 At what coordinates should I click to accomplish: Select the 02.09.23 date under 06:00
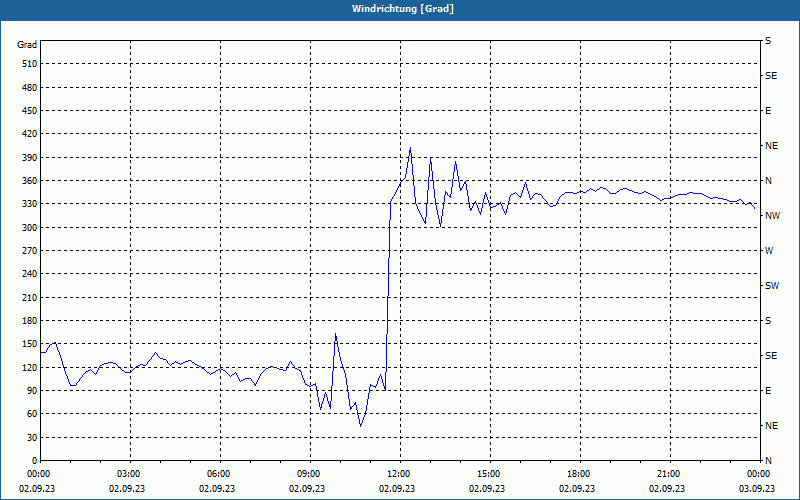click(217, 489)
